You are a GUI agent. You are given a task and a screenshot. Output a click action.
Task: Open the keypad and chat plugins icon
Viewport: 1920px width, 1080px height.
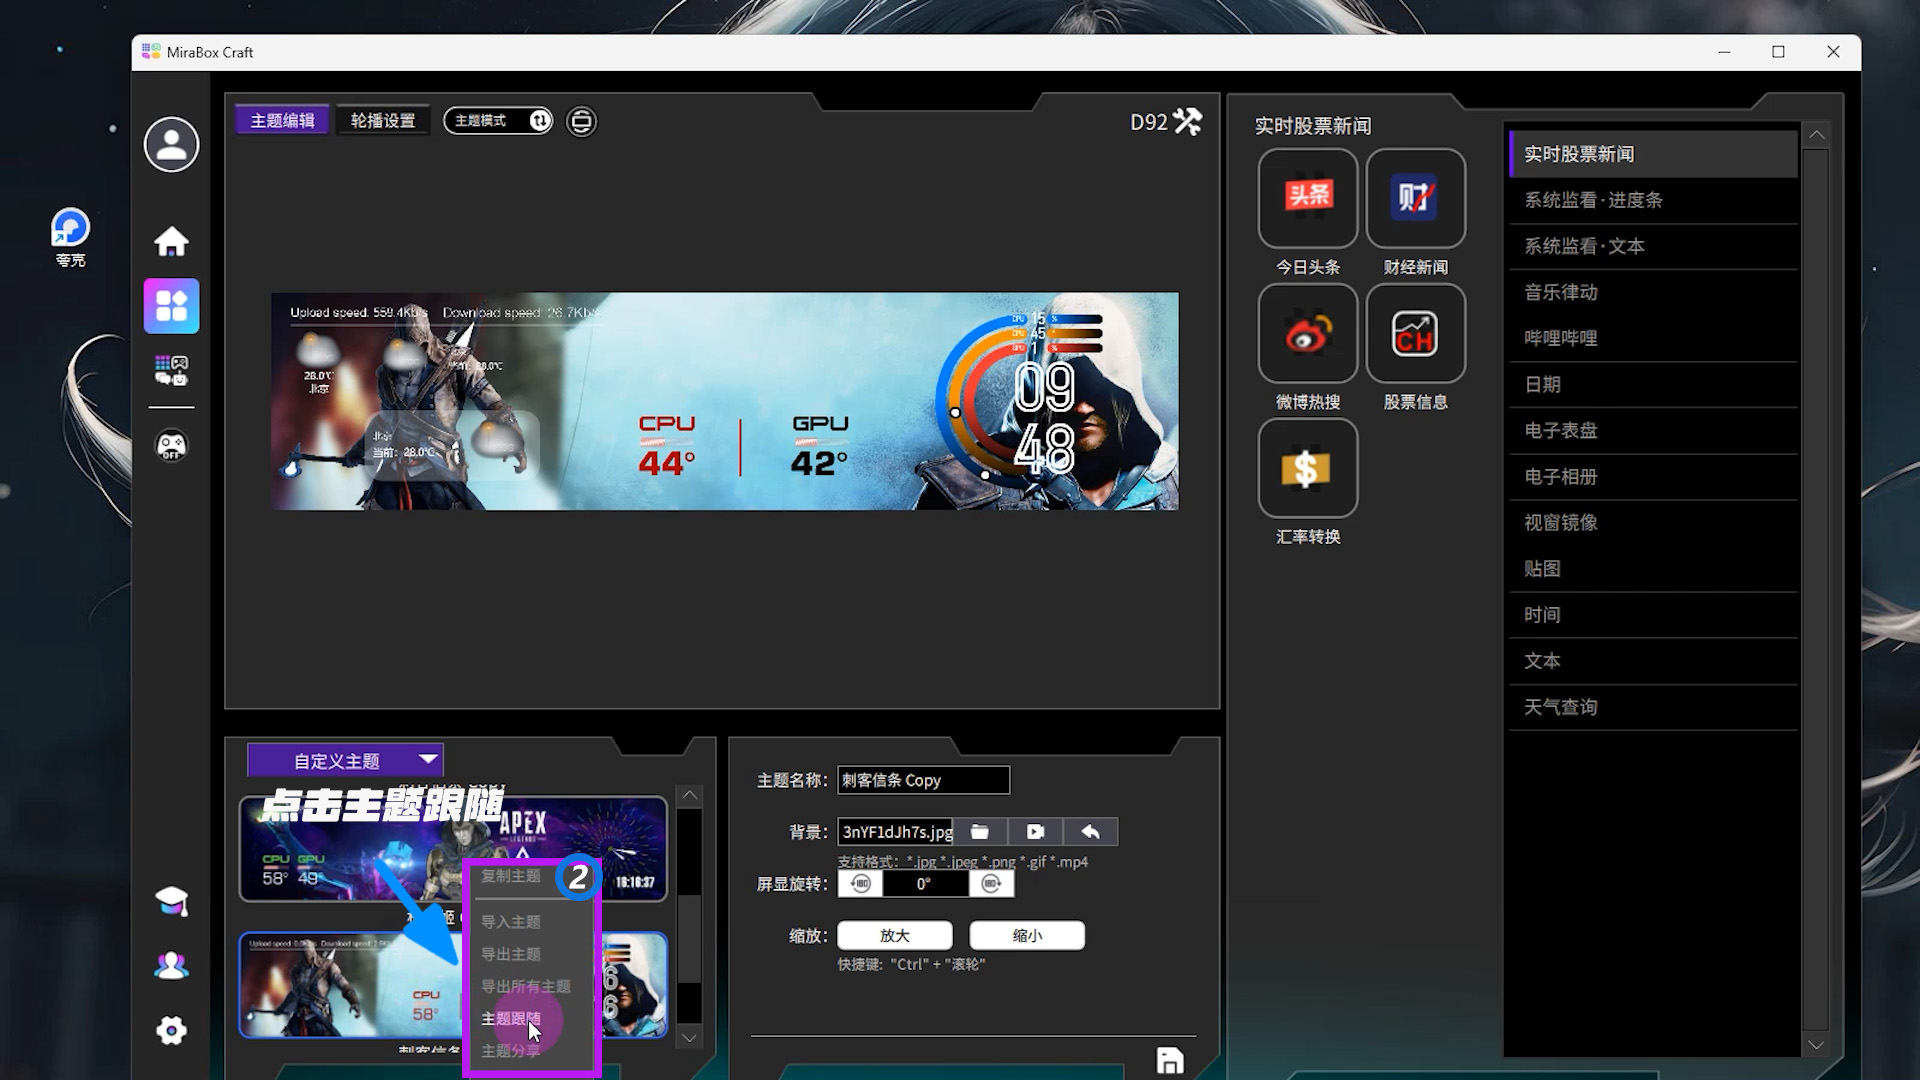171,370
